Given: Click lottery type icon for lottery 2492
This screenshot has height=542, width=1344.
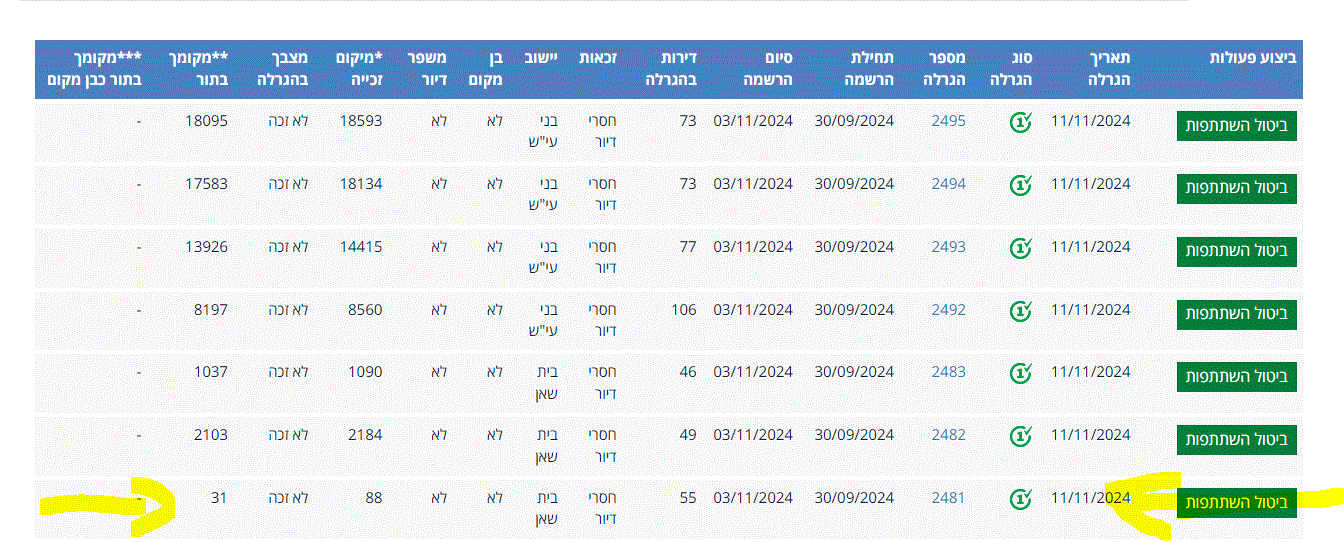Looking at the screenshot, I should tap(1020, 310).
